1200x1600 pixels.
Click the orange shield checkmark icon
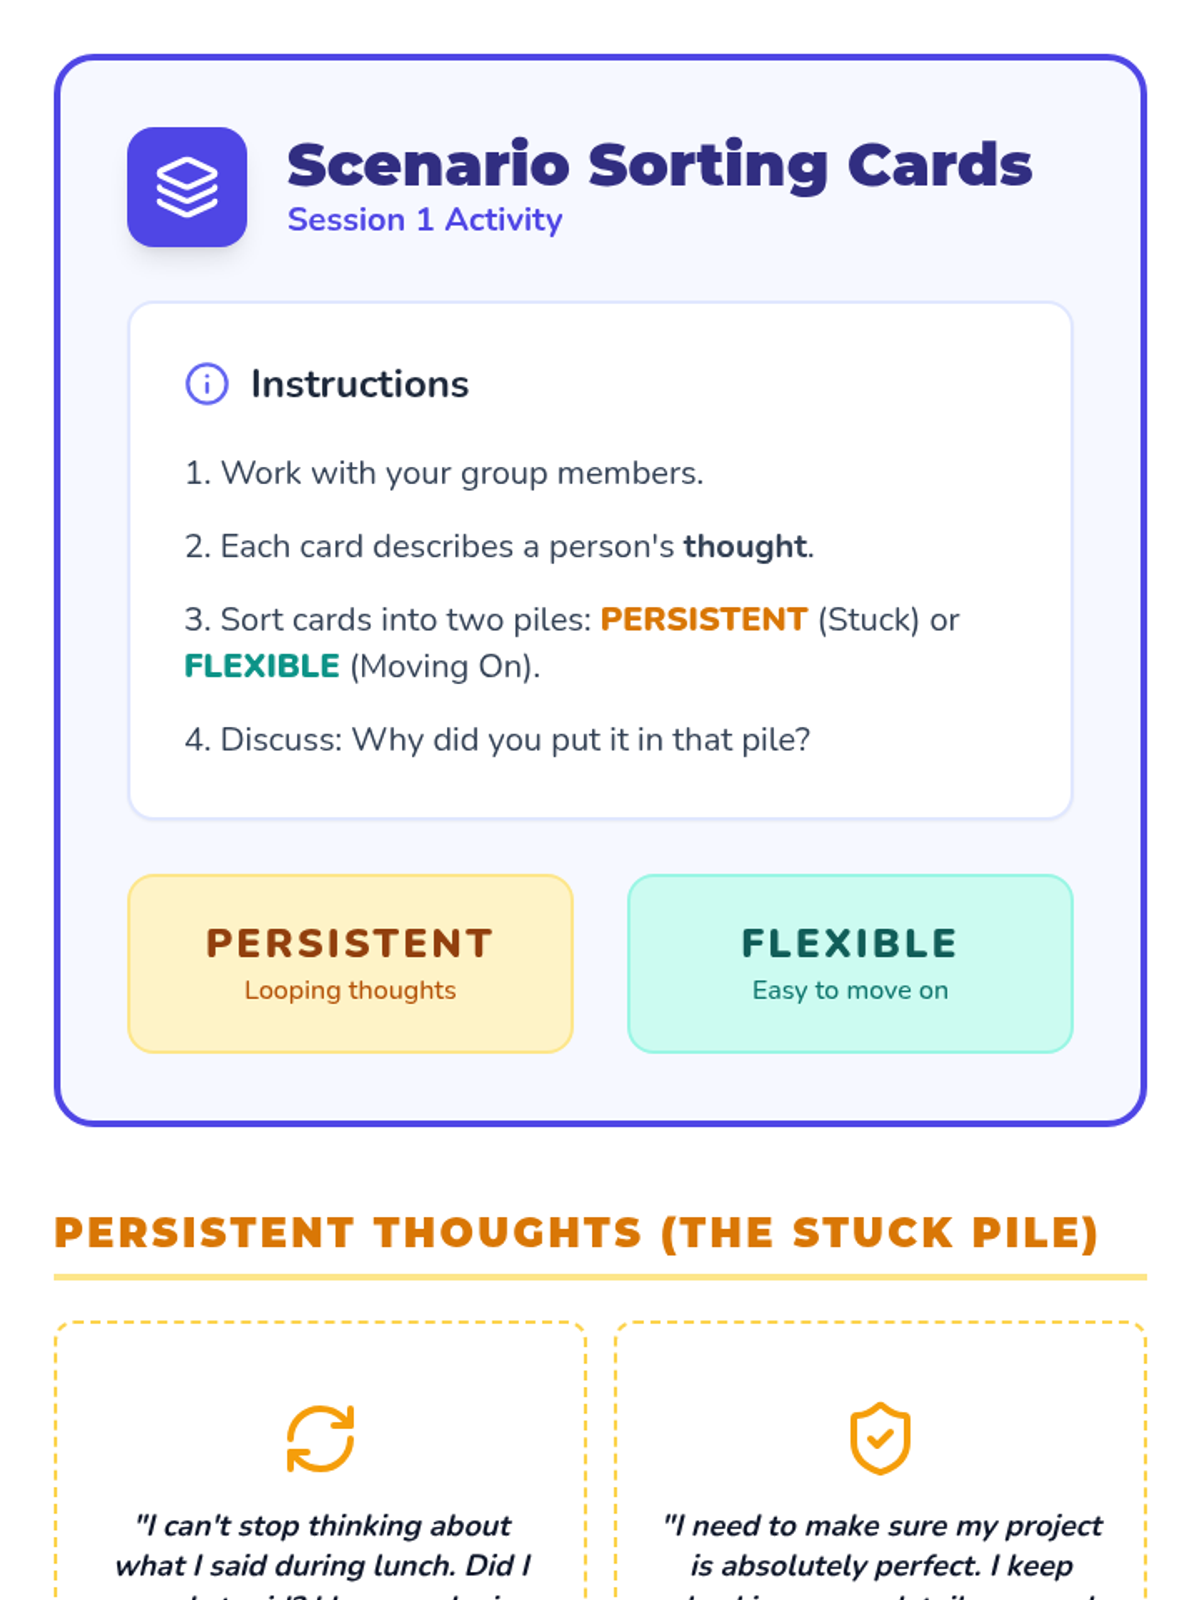pyautogui.click(x=880, y=1439)
